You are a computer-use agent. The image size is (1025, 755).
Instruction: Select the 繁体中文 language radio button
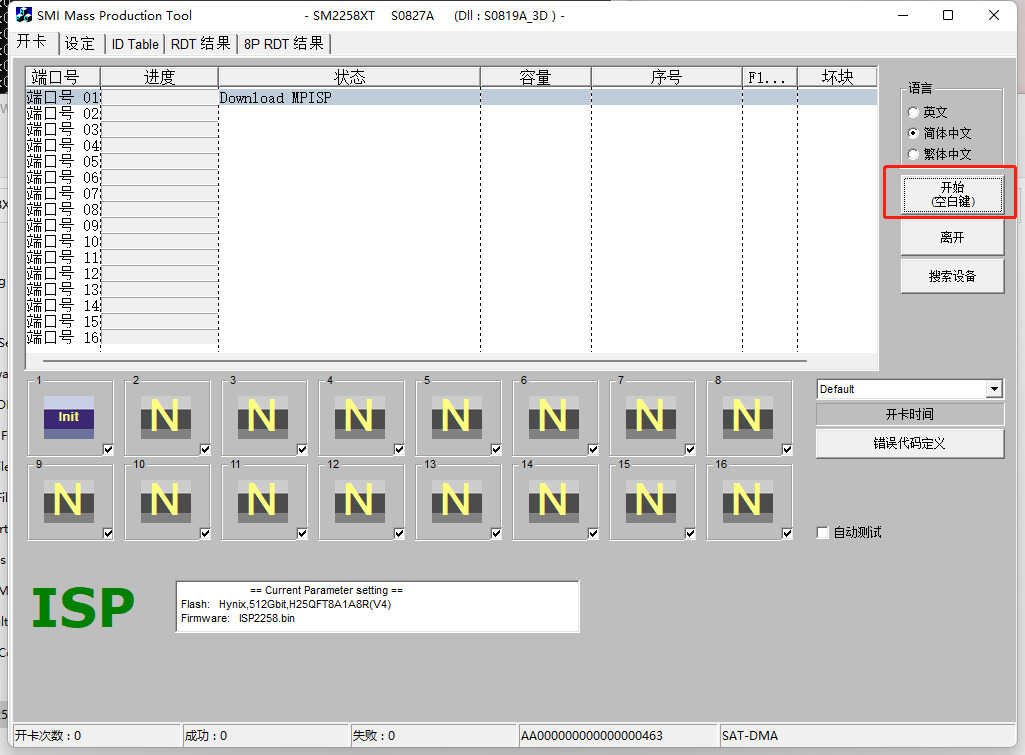tap(913, 154)
